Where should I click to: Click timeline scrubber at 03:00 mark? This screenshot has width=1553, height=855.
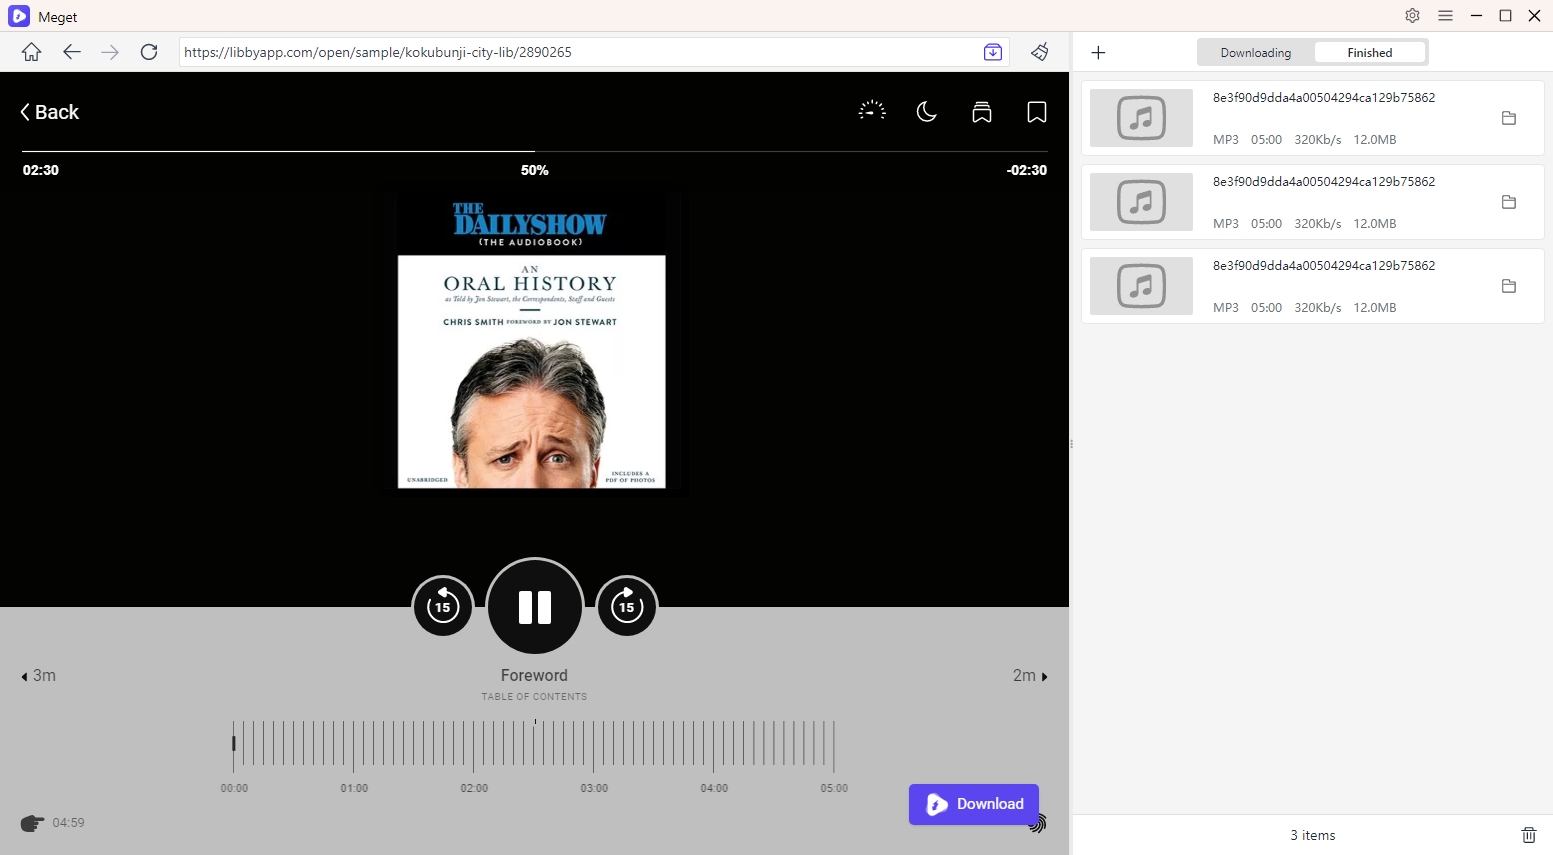tap(594, 746)
